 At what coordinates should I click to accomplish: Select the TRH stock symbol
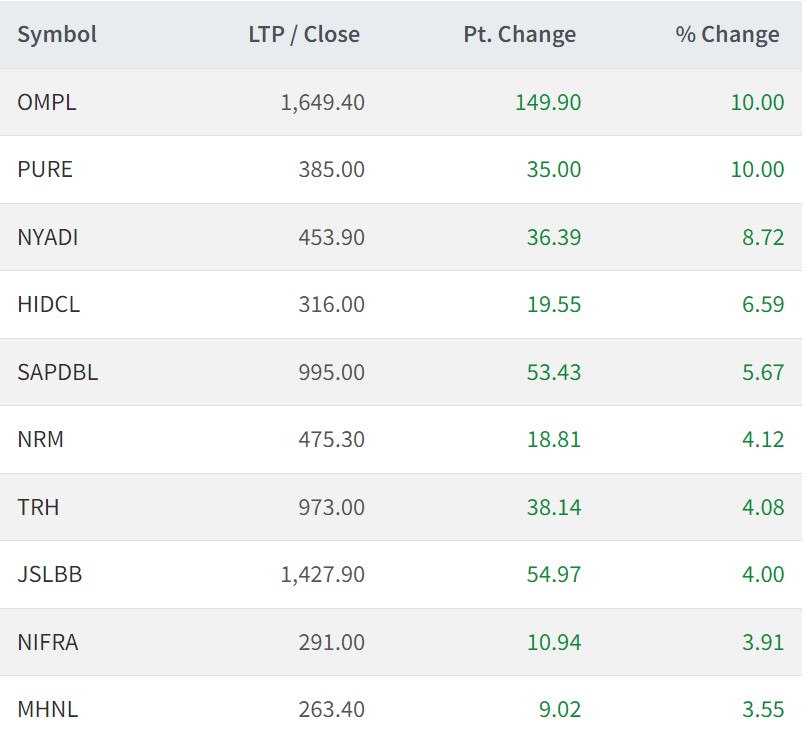[38, 507]
